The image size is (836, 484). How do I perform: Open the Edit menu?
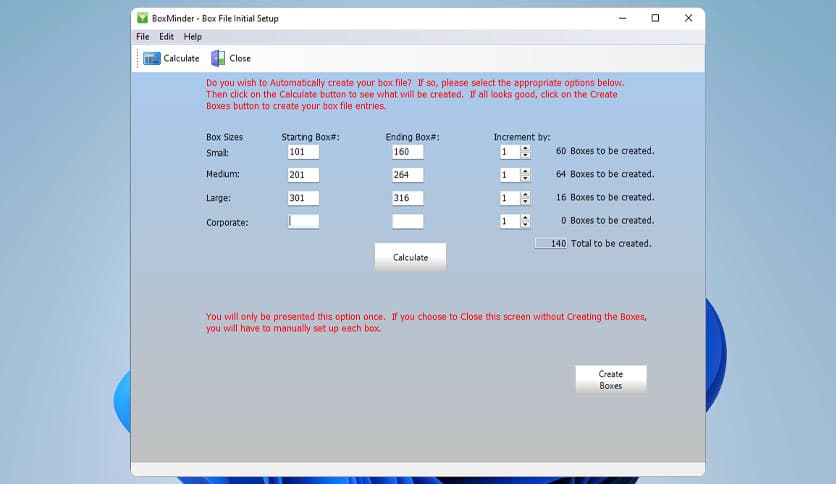point(166,37)
